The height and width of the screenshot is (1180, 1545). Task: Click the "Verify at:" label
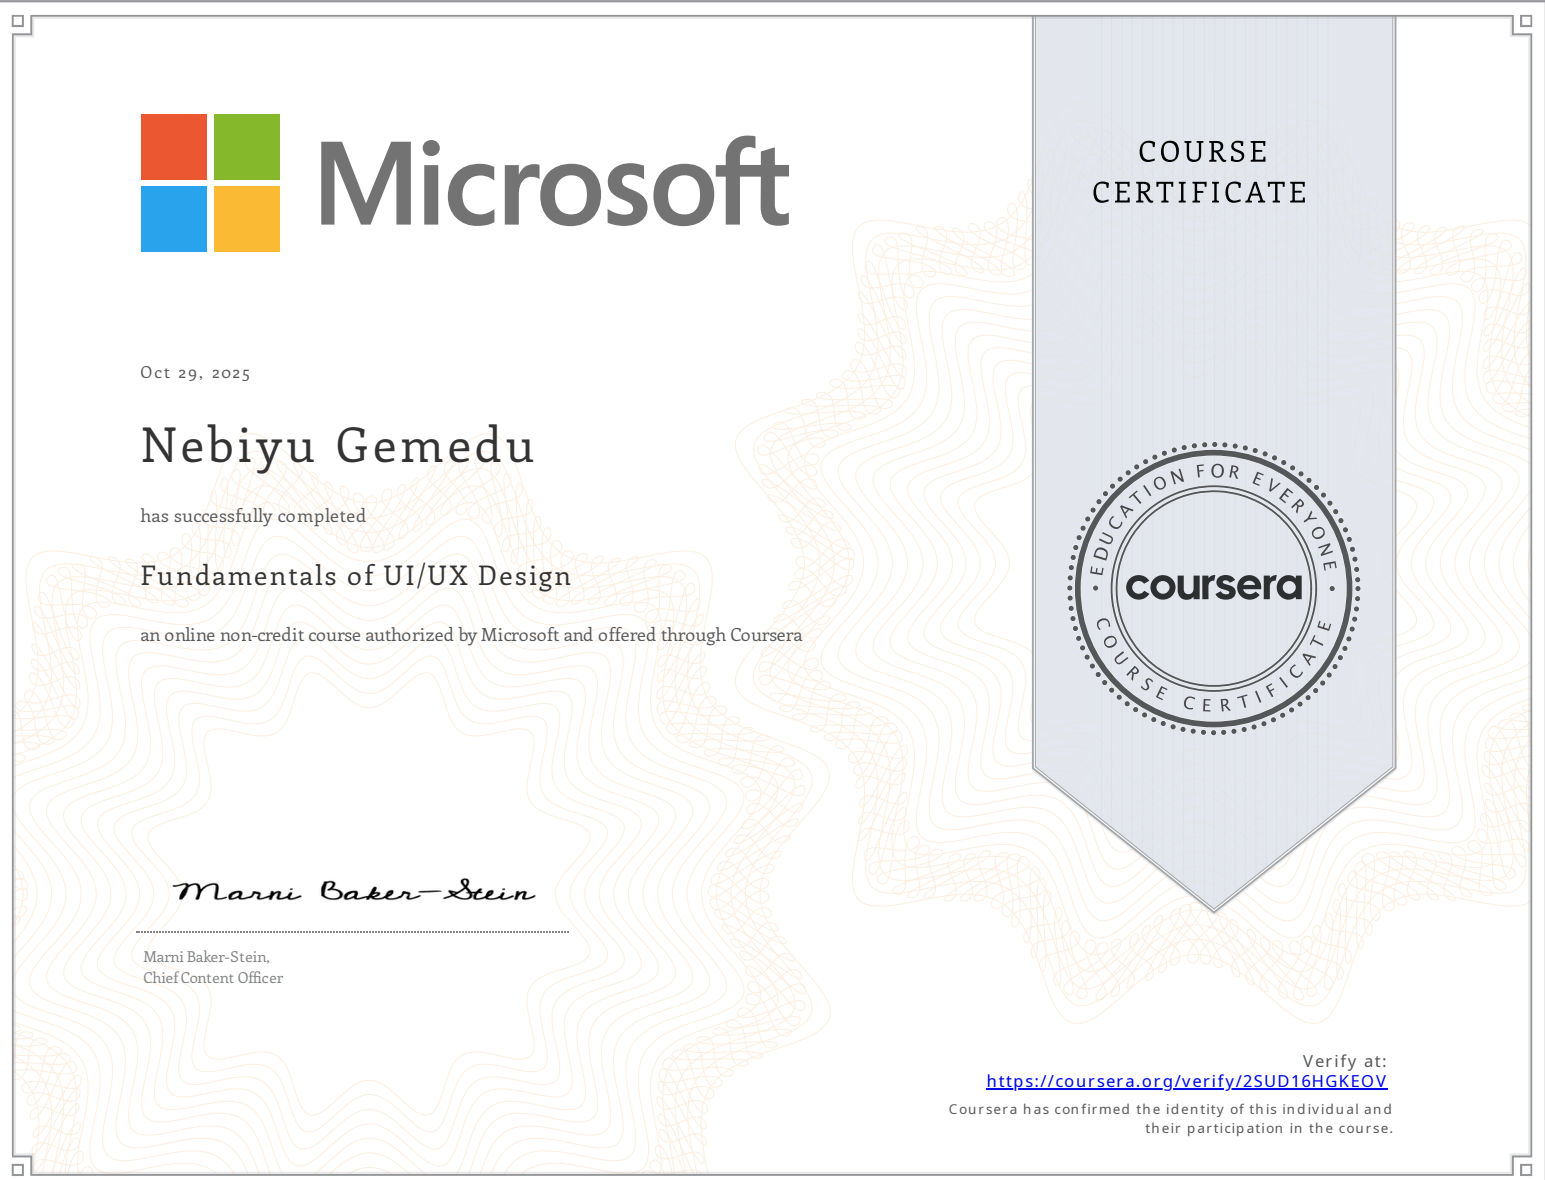click(x=1344, y=1061)
